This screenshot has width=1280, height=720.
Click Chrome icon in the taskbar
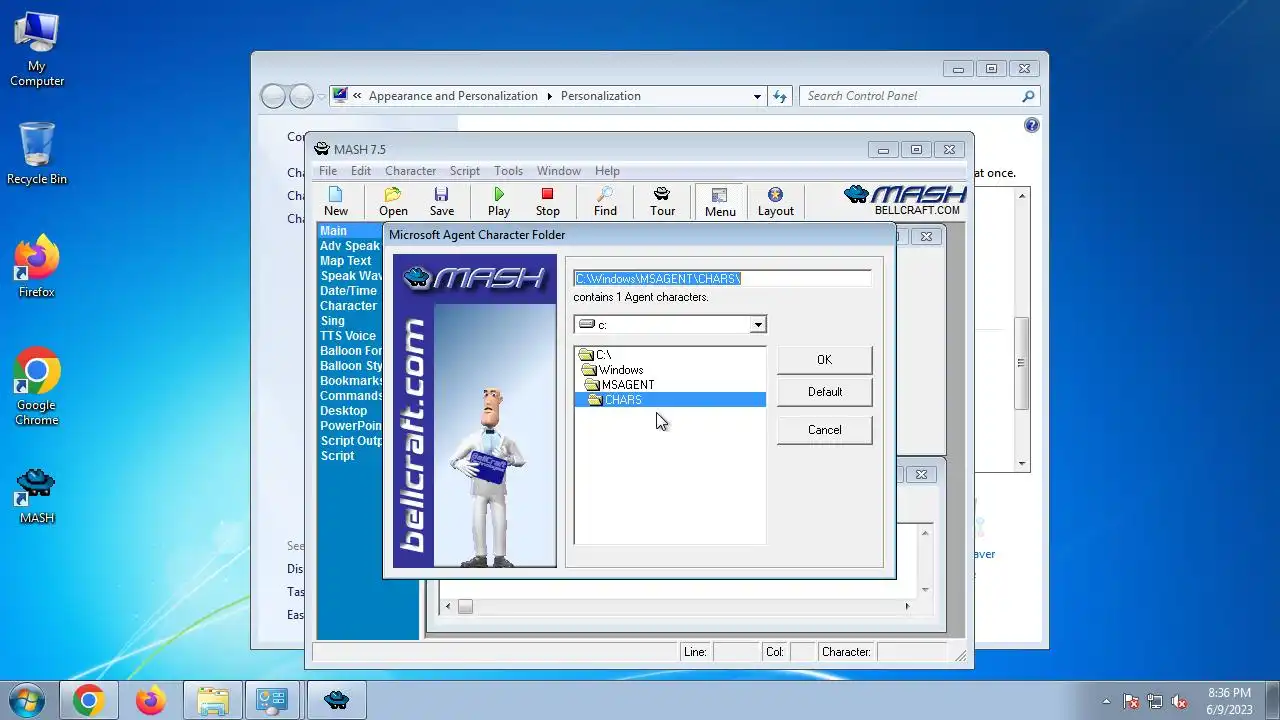click(88, 700)
